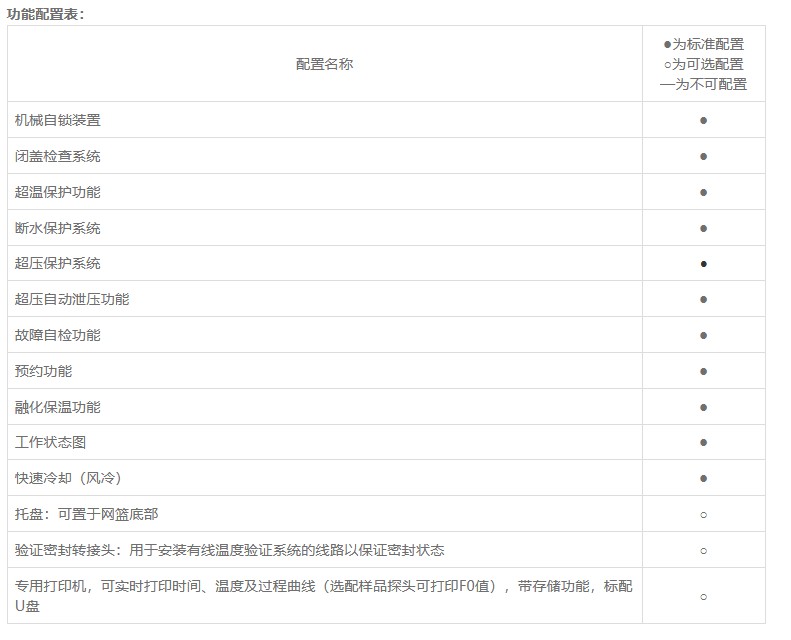791x640 pixels.
Task: Click the filled dot for 故障自检功能
Action: tap(703, 335)
